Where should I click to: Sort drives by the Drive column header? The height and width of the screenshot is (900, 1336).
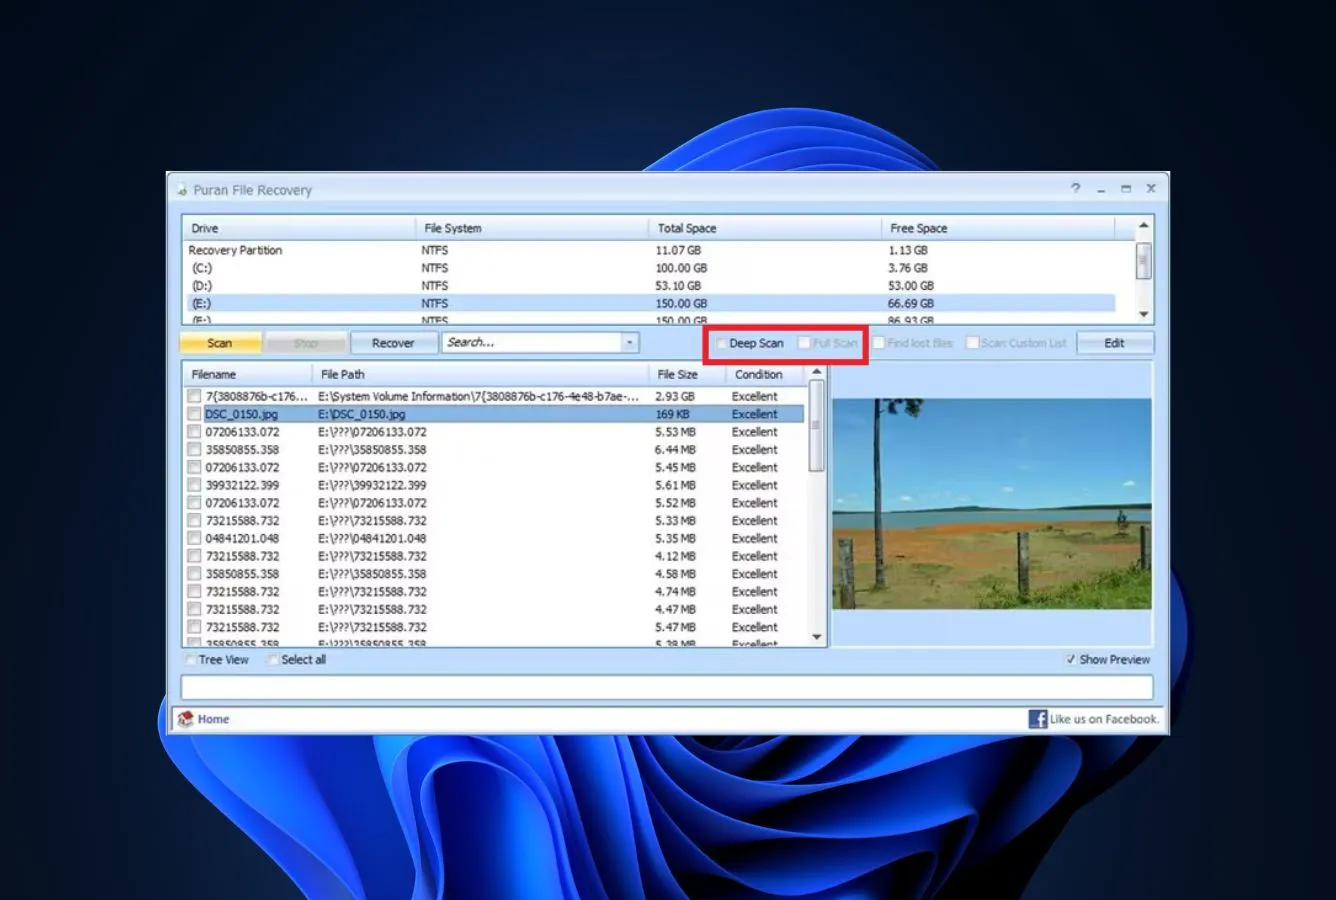point(298,228)
